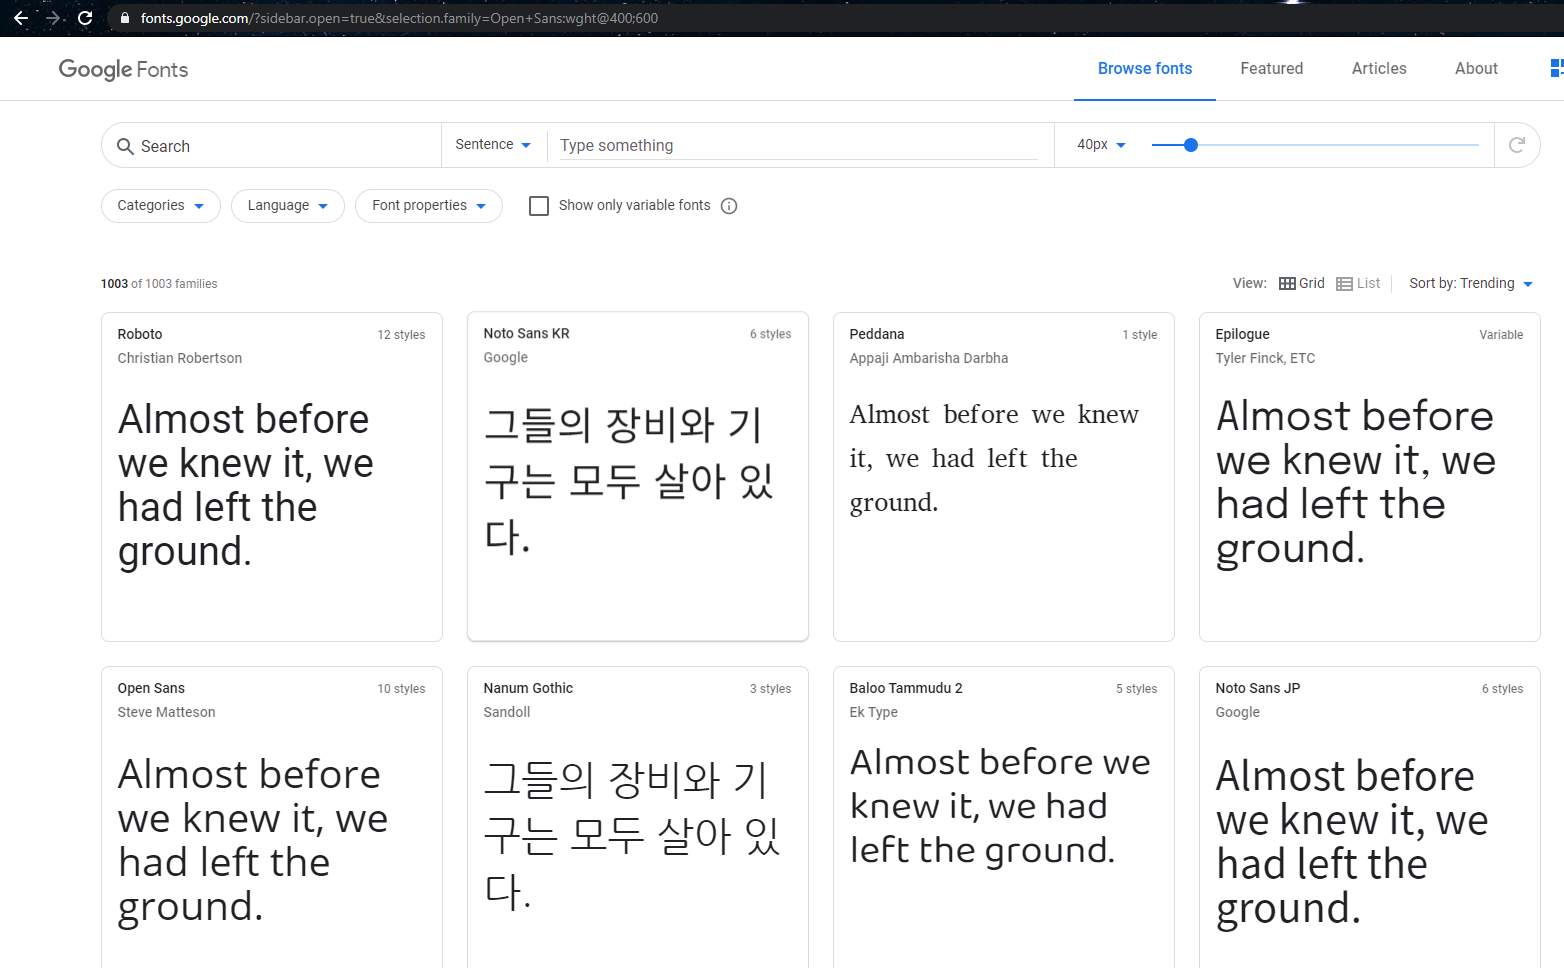Go to the Featured tab
Viewport: 1564px width, 968px height.
(x=1272, y=68)
